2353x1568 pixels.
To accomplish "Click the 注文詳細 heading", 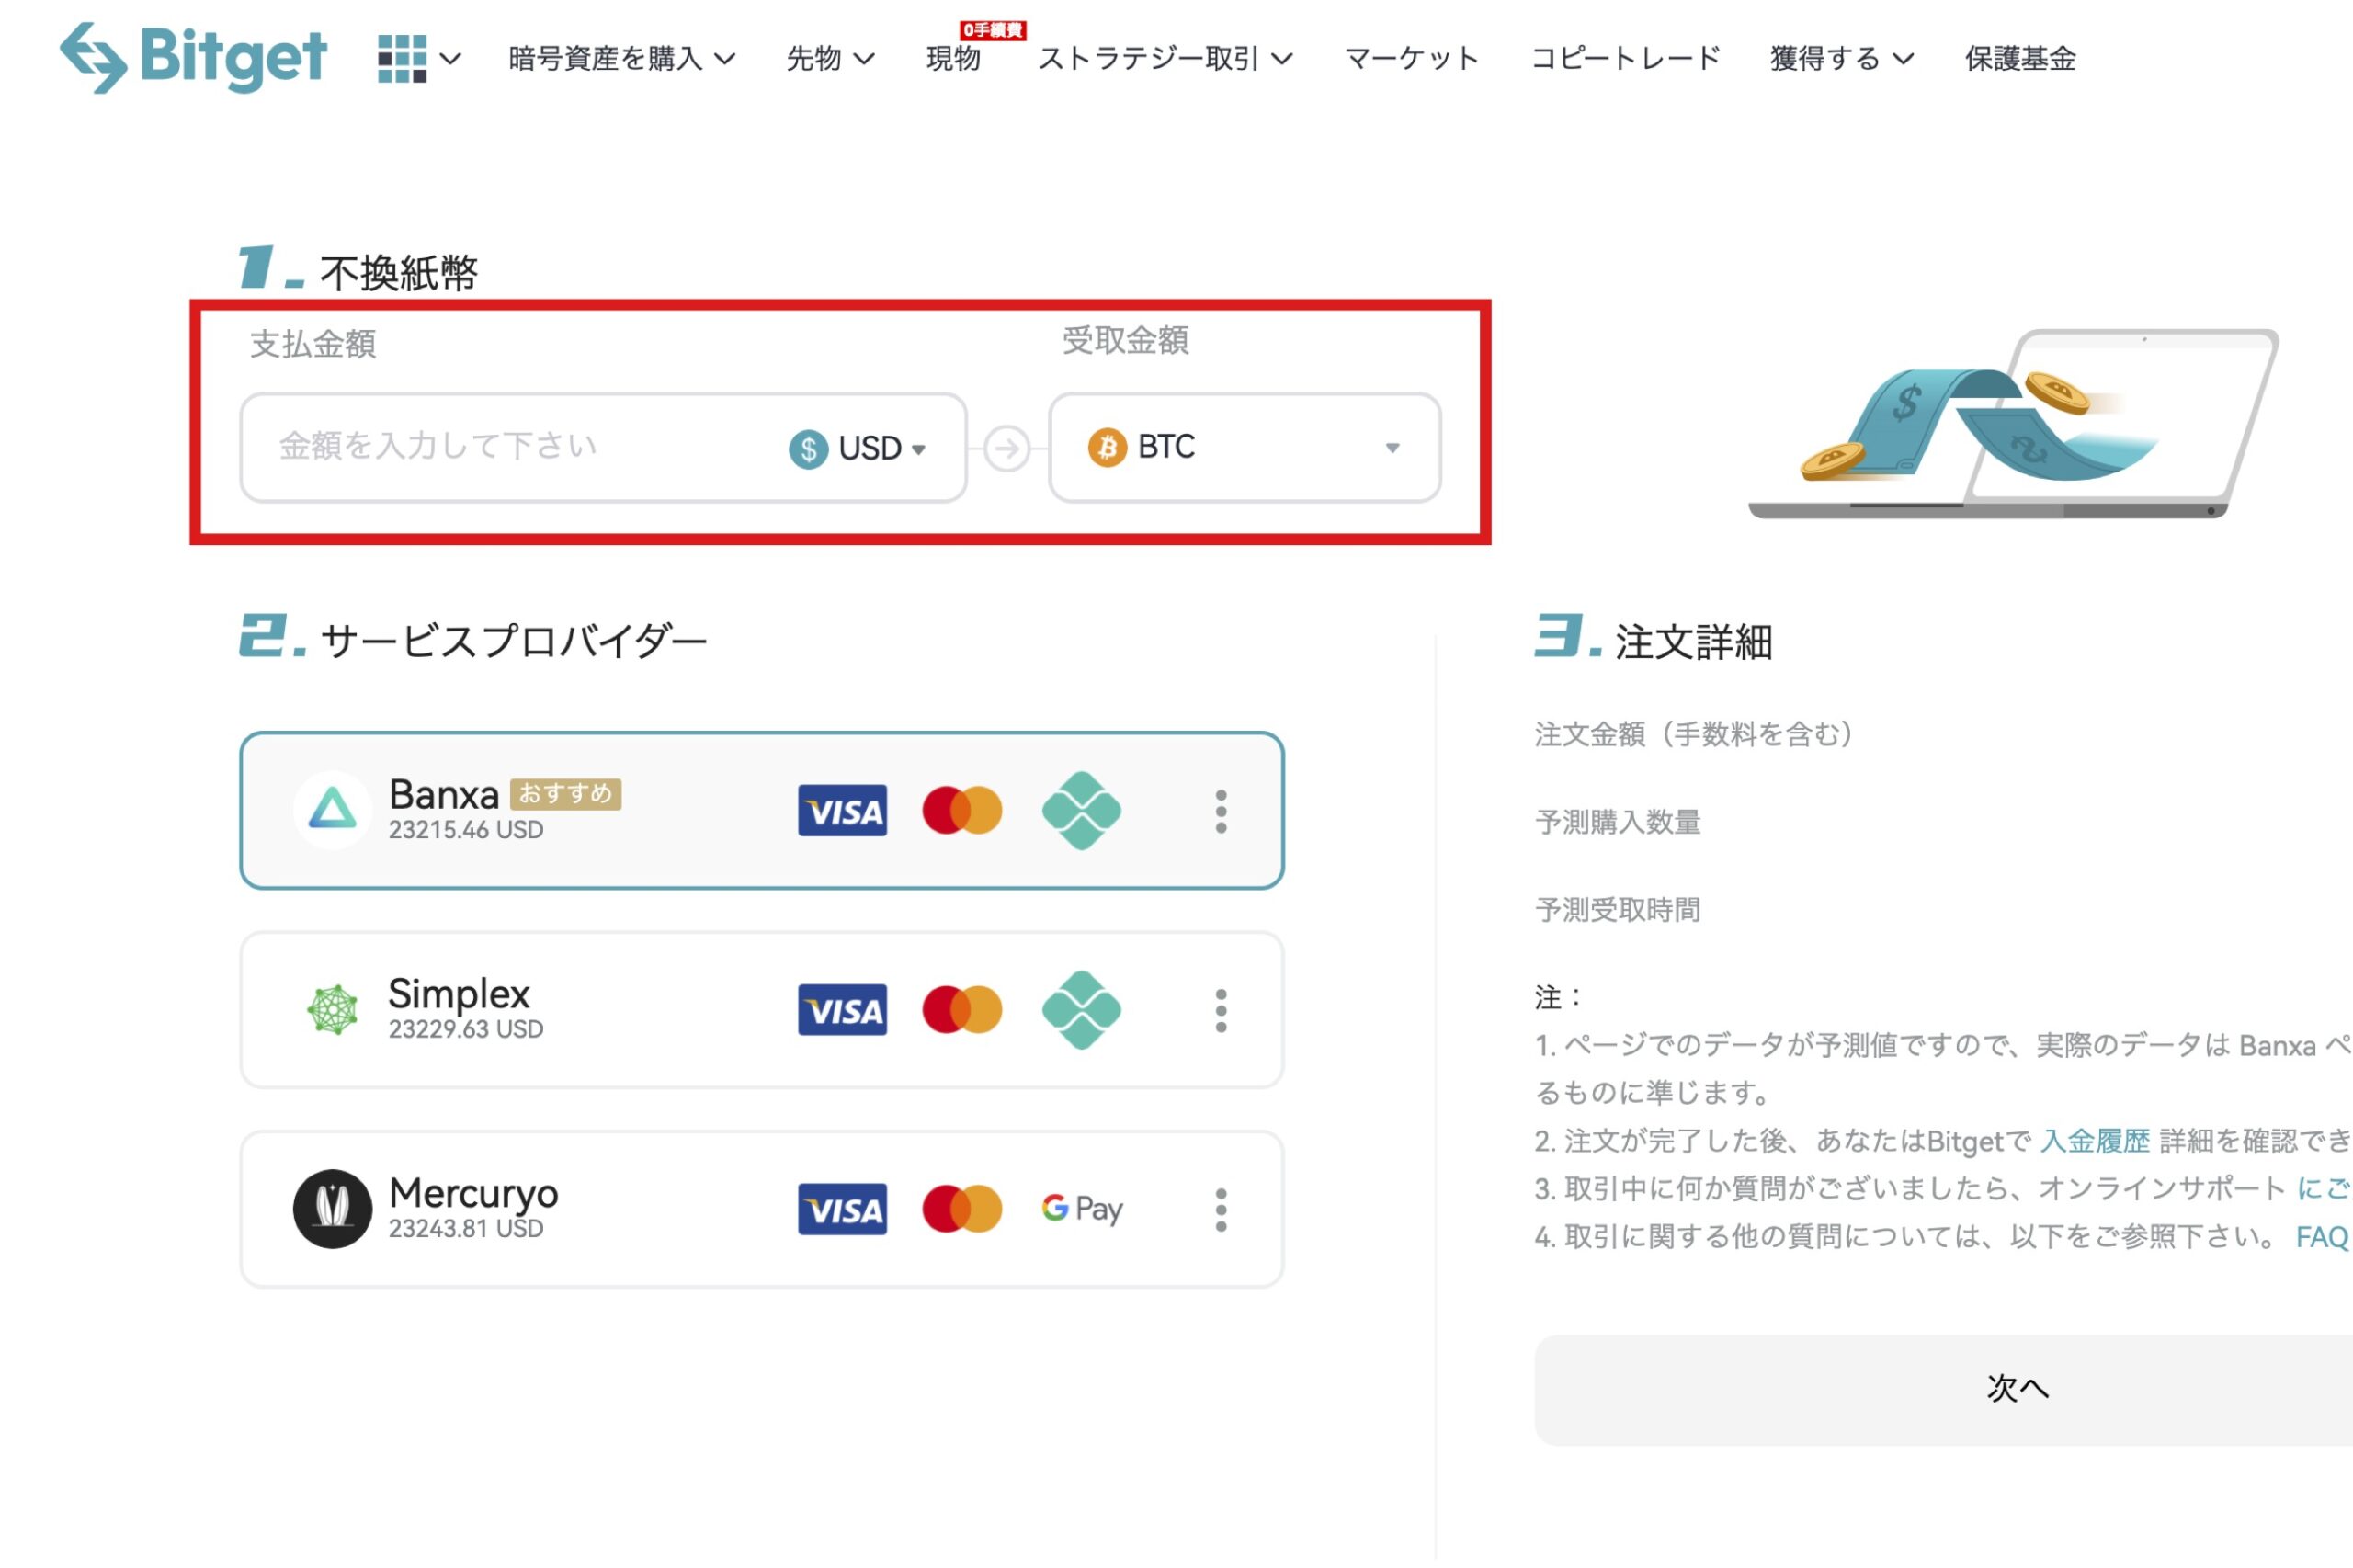I will [x=1692, y=641].
